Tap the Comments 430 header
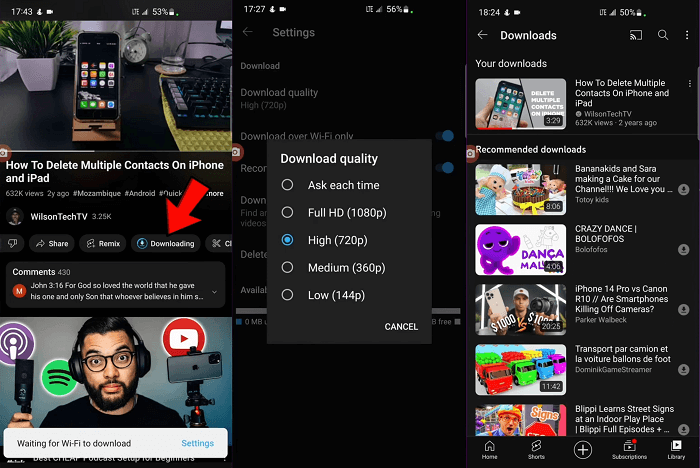 point(41,272)
